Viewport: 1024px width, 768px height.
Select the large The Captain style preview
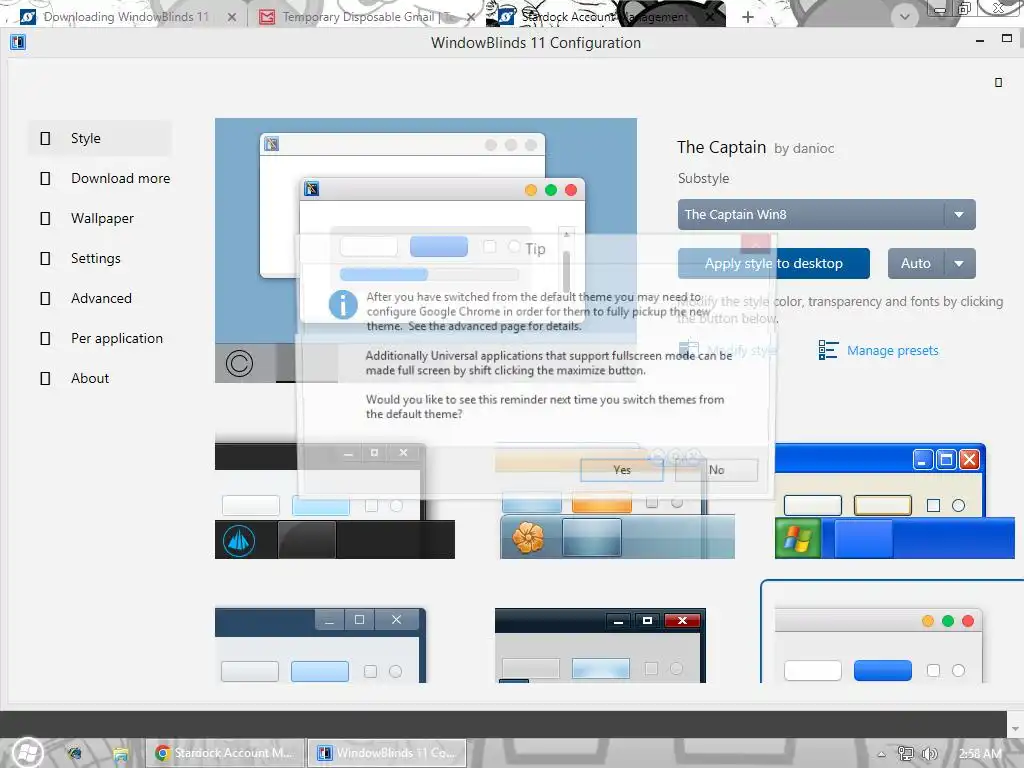(x=426, y=250)
